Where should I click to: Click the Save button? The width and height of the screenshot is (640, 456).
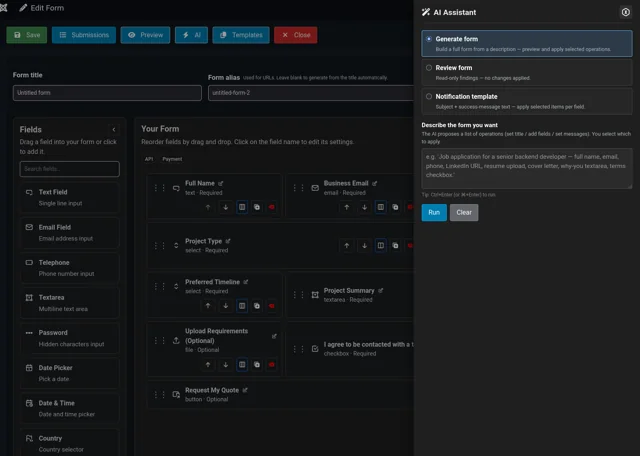27,35
